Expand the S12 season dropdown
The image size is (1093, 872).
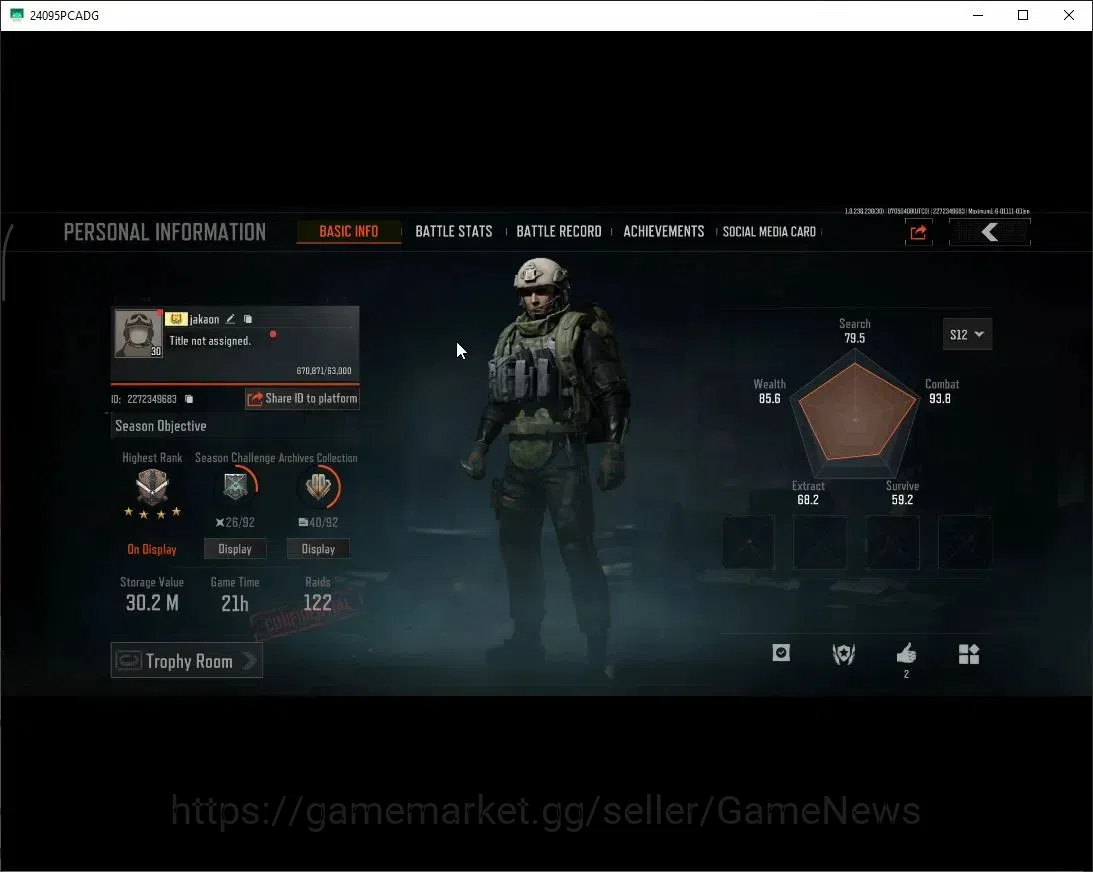967,335
